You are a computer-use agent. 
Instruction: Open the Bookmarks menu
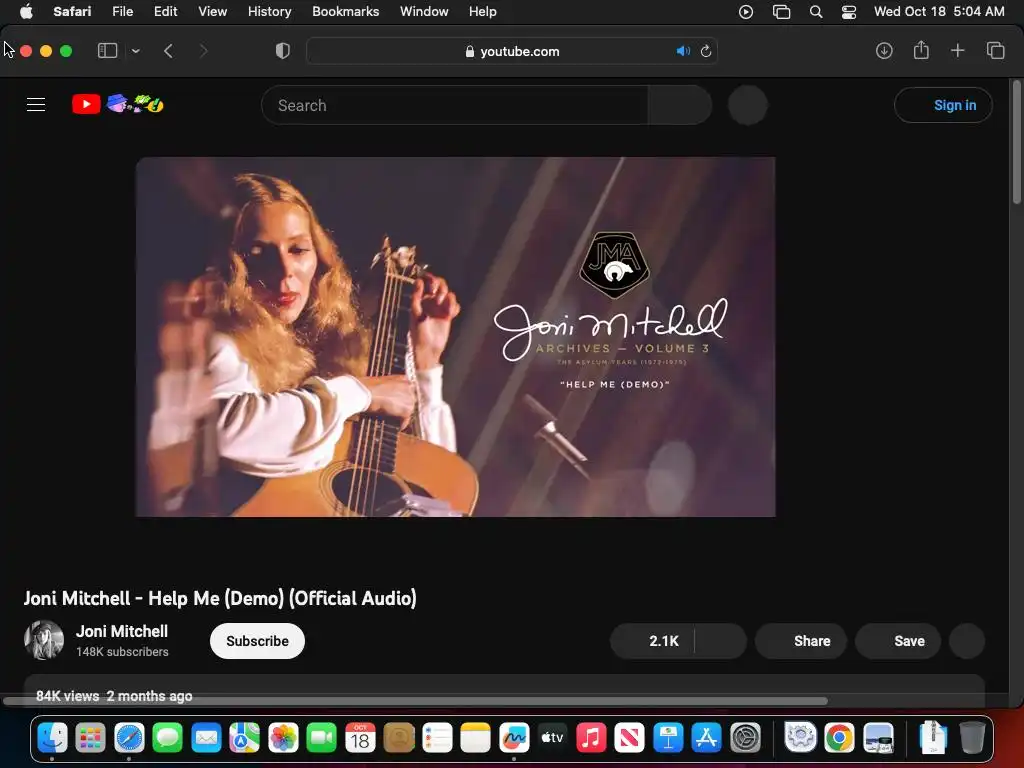tap(345, 12)
